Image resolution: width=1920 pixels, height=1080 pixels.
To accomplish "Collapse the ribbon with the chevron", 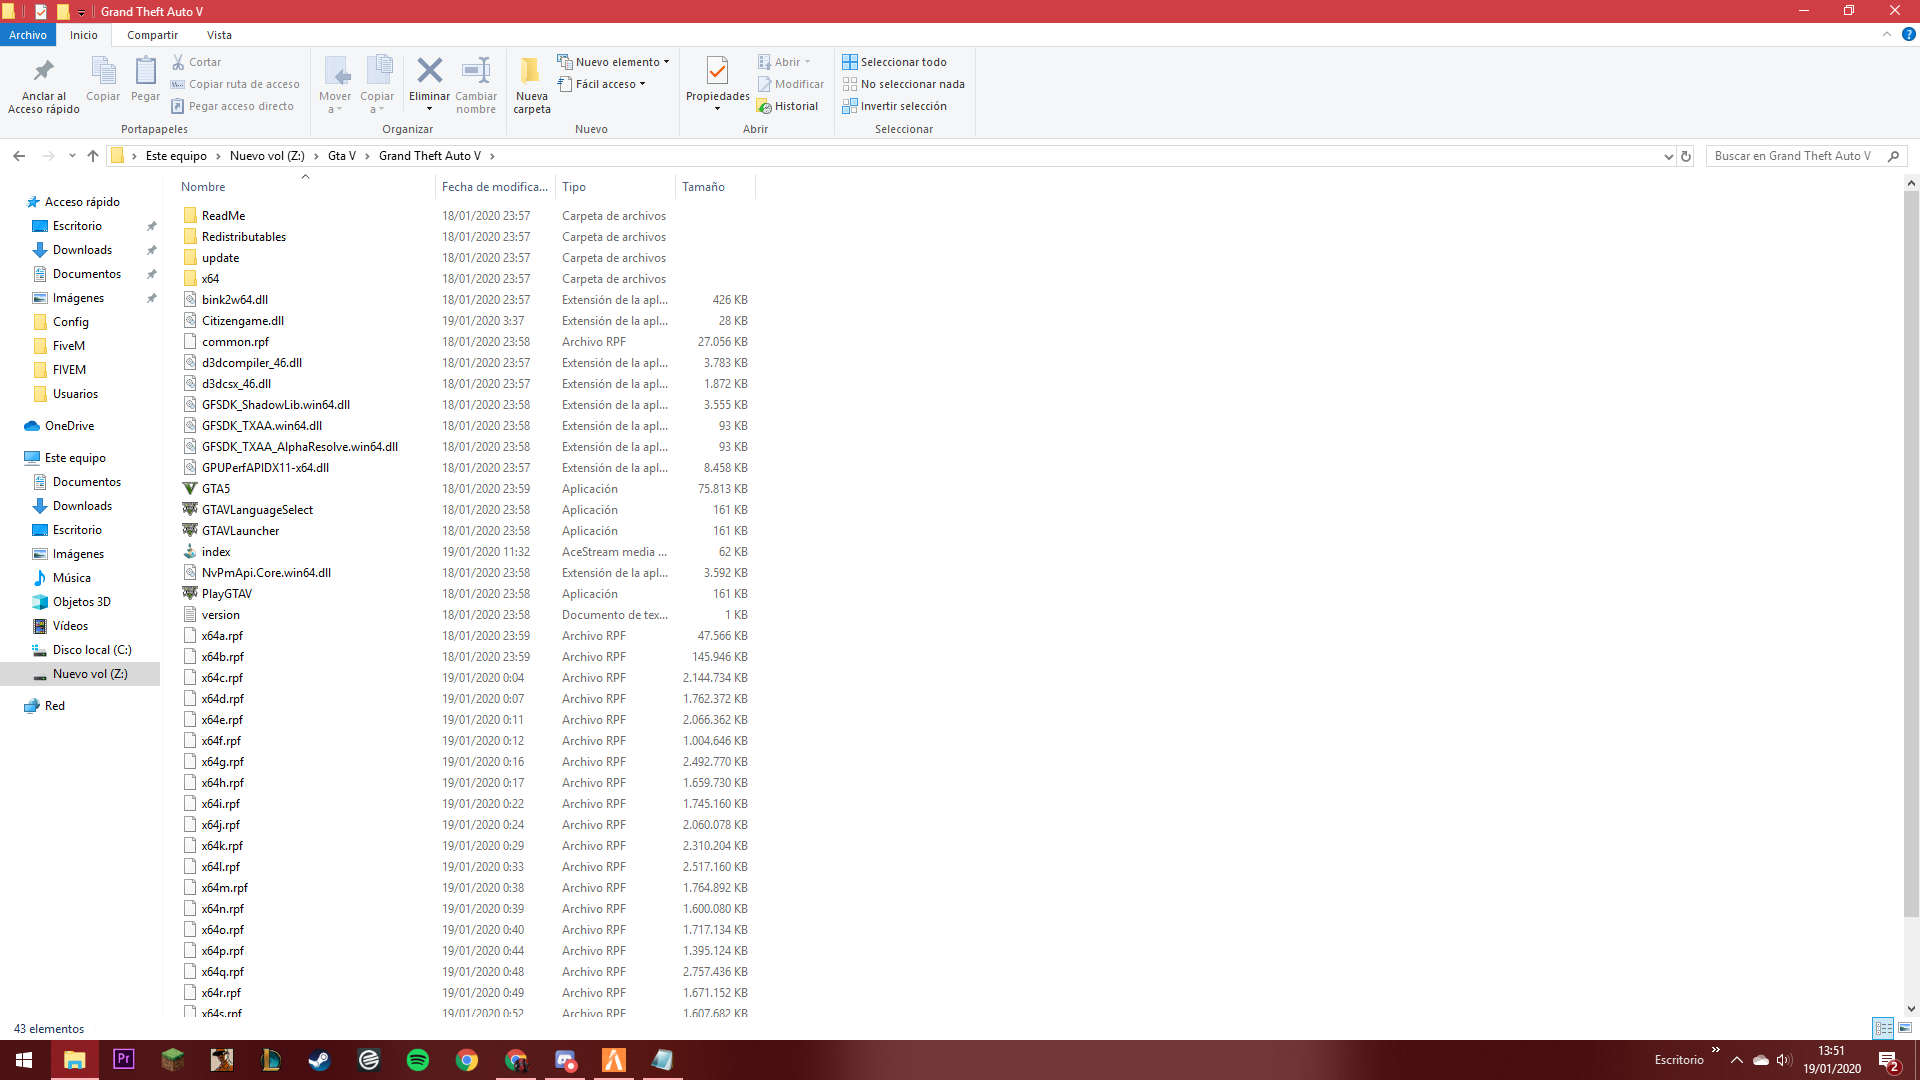I will (x=1887, y=34).
